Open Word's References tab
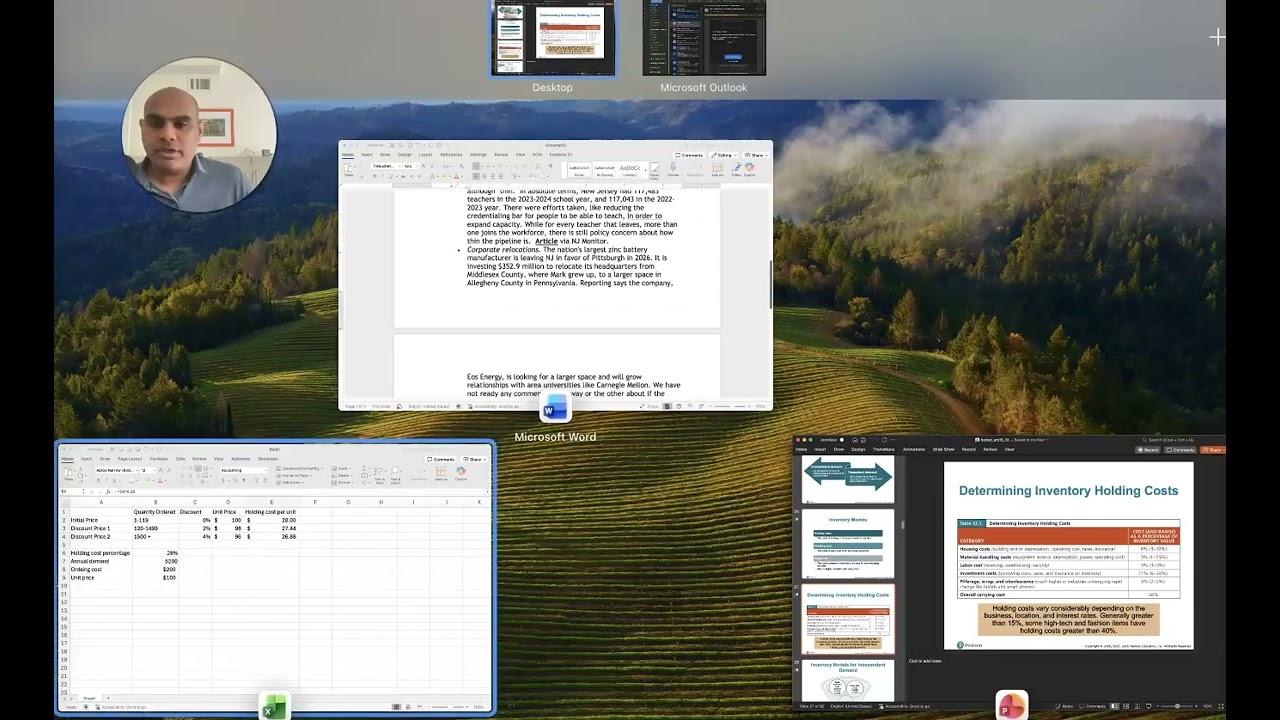Image resolution: width=1280 pixels, height=720 pixels. [x=451, y=155]
